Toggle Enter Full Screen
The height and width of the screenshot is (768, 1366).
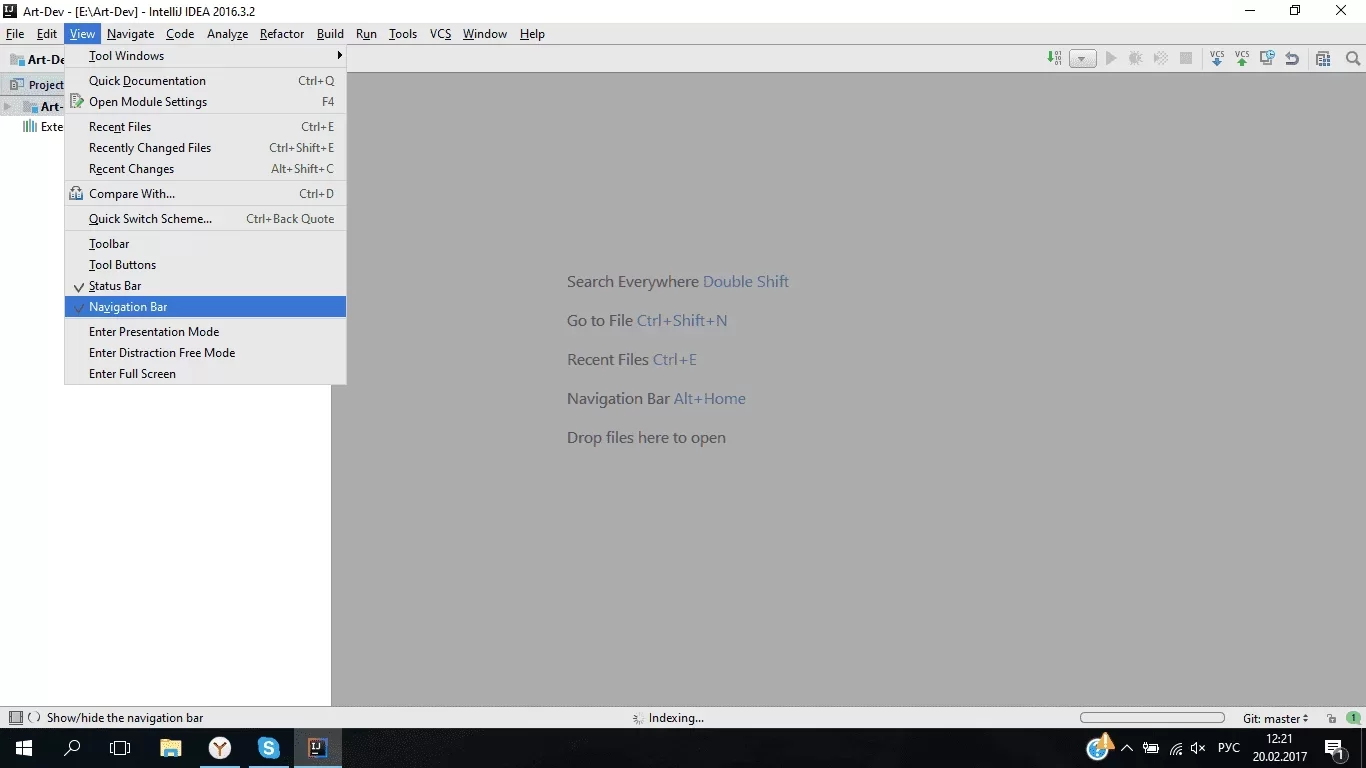pos(205,374)
